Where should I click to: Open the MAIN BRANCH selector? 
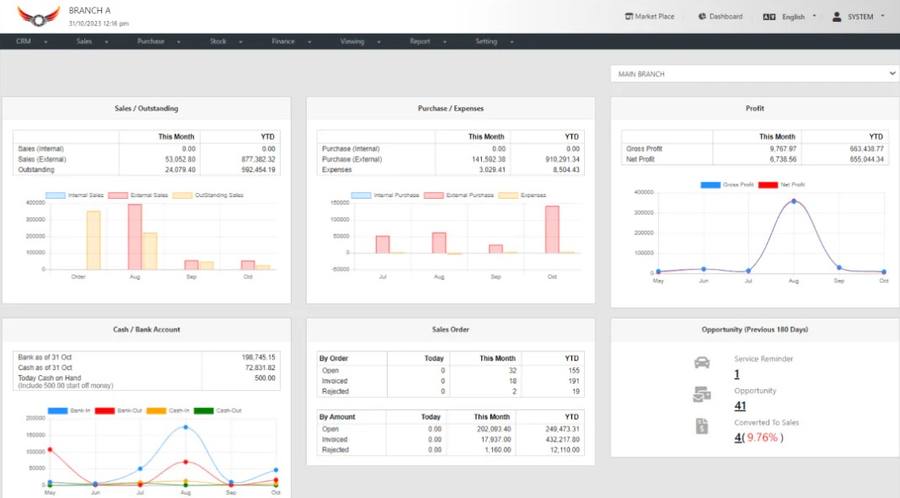(754, 74)
